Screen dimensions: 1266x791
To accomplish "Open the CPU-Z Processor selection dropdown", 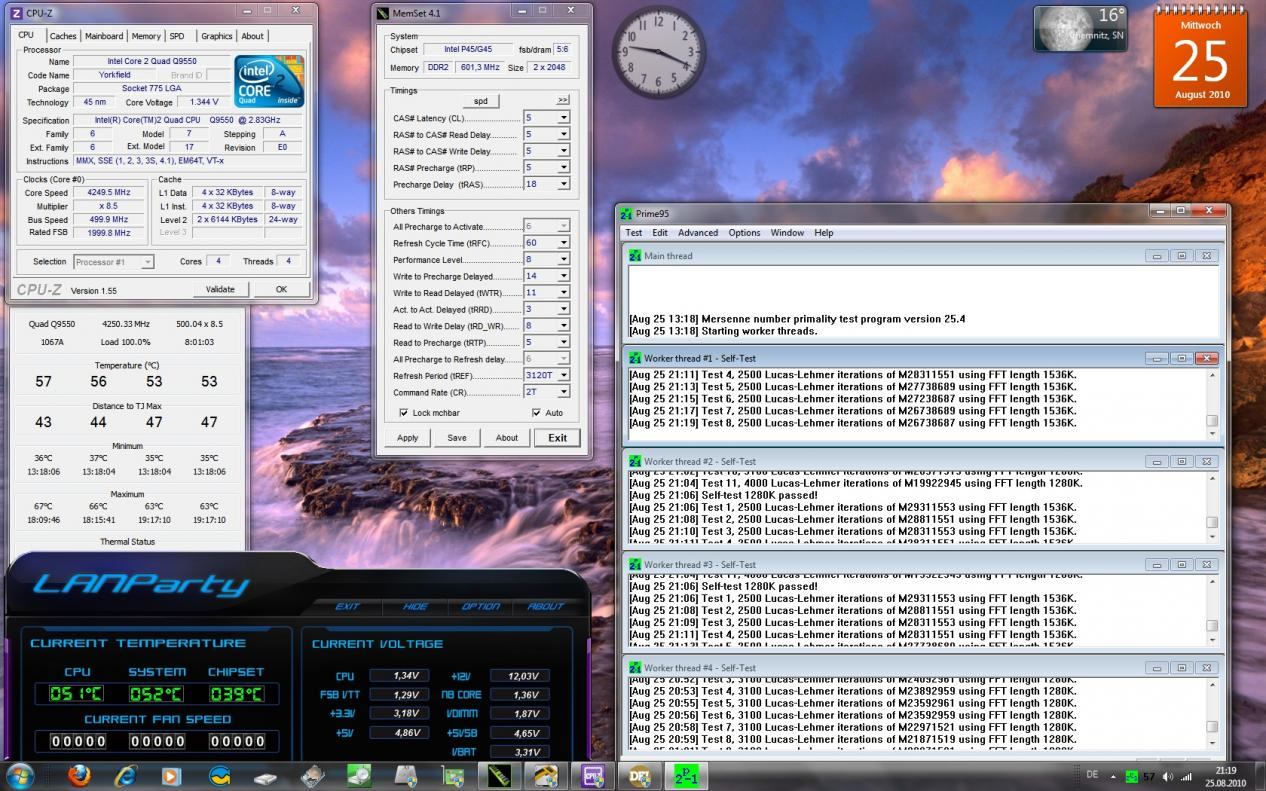I will click(x=147, y=262).
